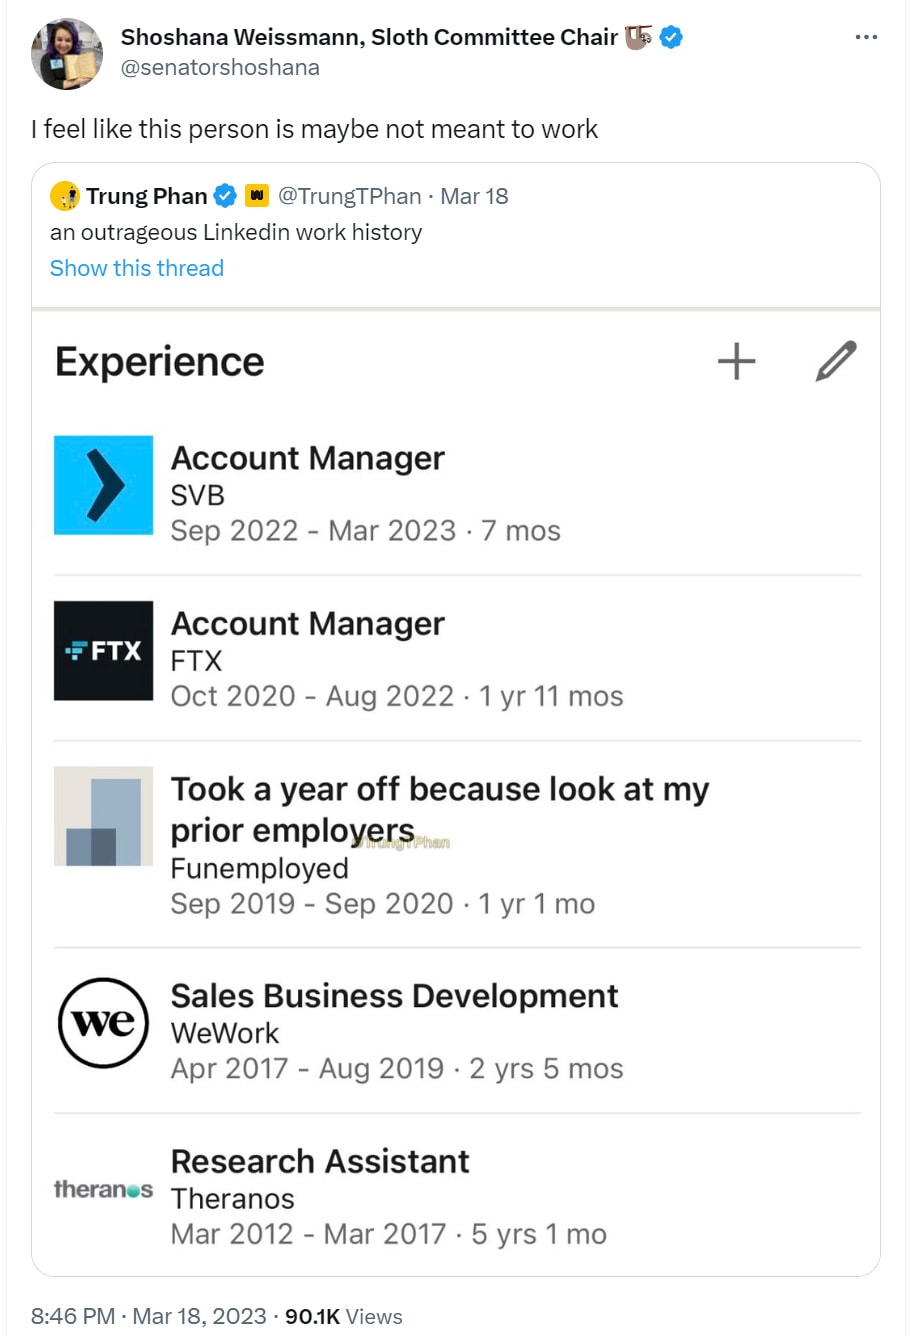
Task: Click the blue verified badge beside Shoshana's name
Action: (x=672, y=38)
